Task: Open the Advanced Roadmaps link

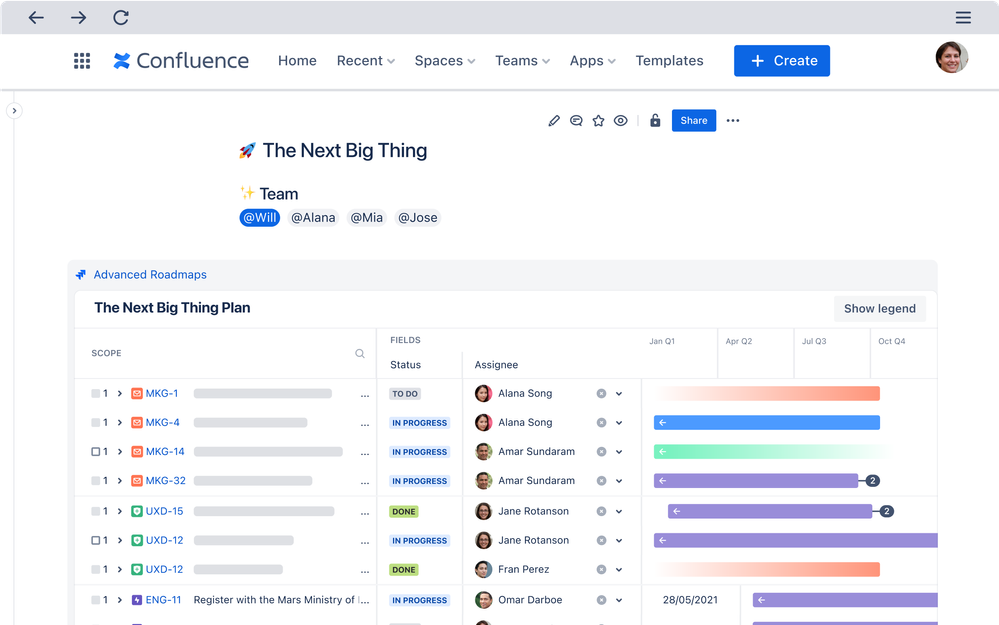Action: [150, 275]
